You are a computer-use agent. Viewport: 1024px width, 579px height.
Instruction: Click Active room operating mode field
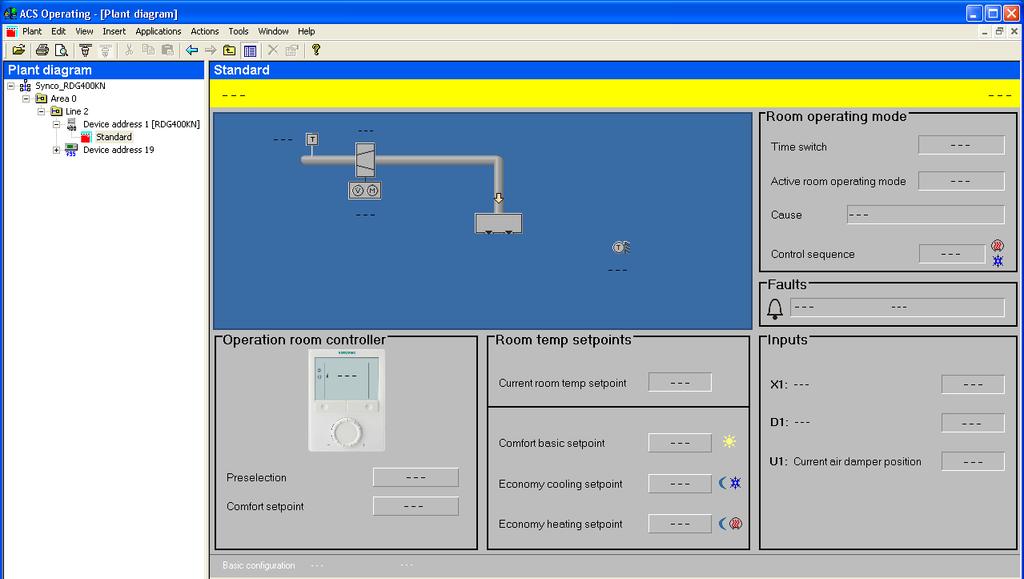pos(961,181)
